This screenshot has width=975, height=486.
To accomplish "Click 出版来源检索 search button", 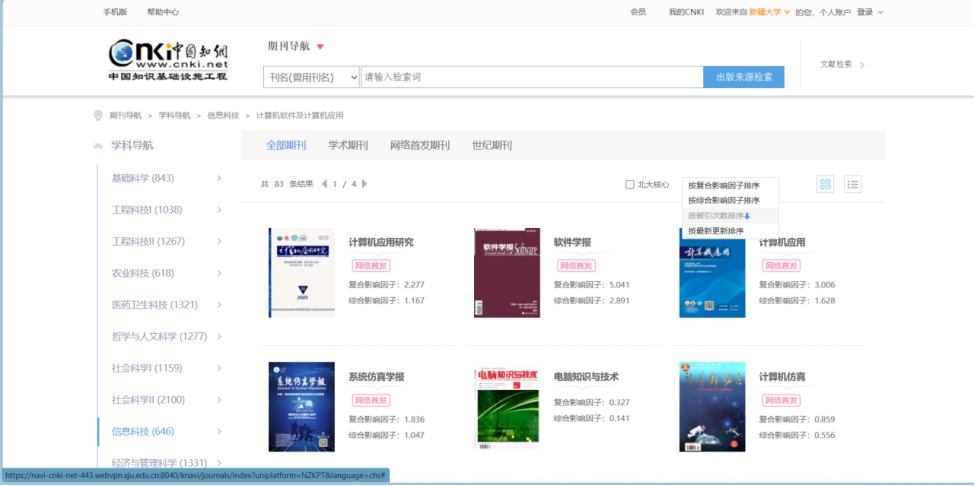I will [744, 77].
